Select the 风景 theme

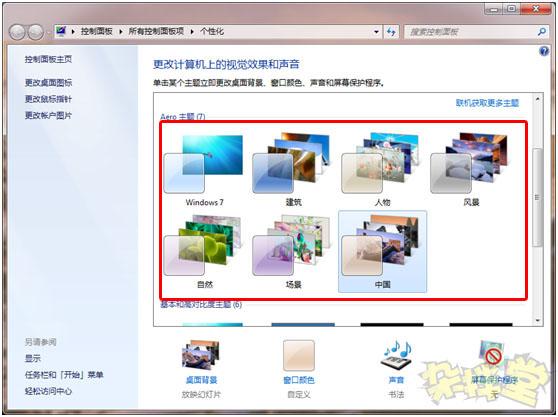click(471, 169)
